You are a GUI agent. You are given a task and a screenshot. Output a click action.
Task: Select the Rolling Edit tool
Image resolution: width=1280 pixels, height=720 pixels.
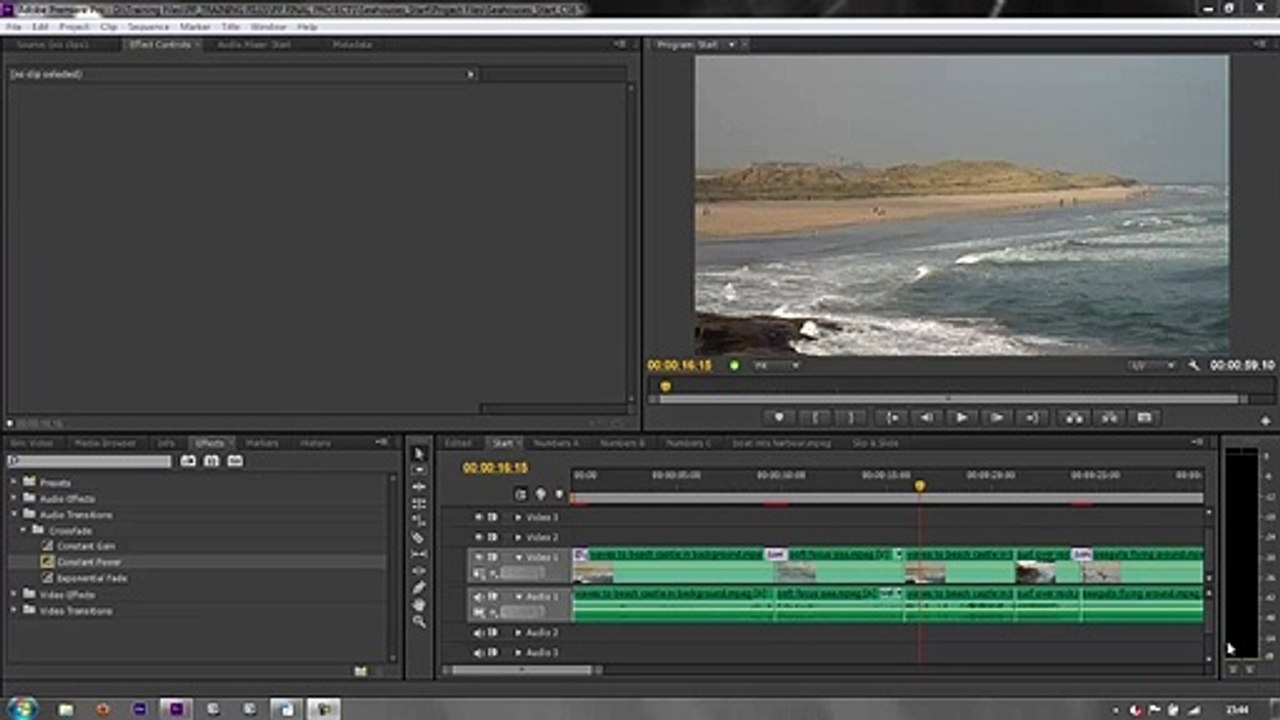pyautogui.click(x=419, y=504)
